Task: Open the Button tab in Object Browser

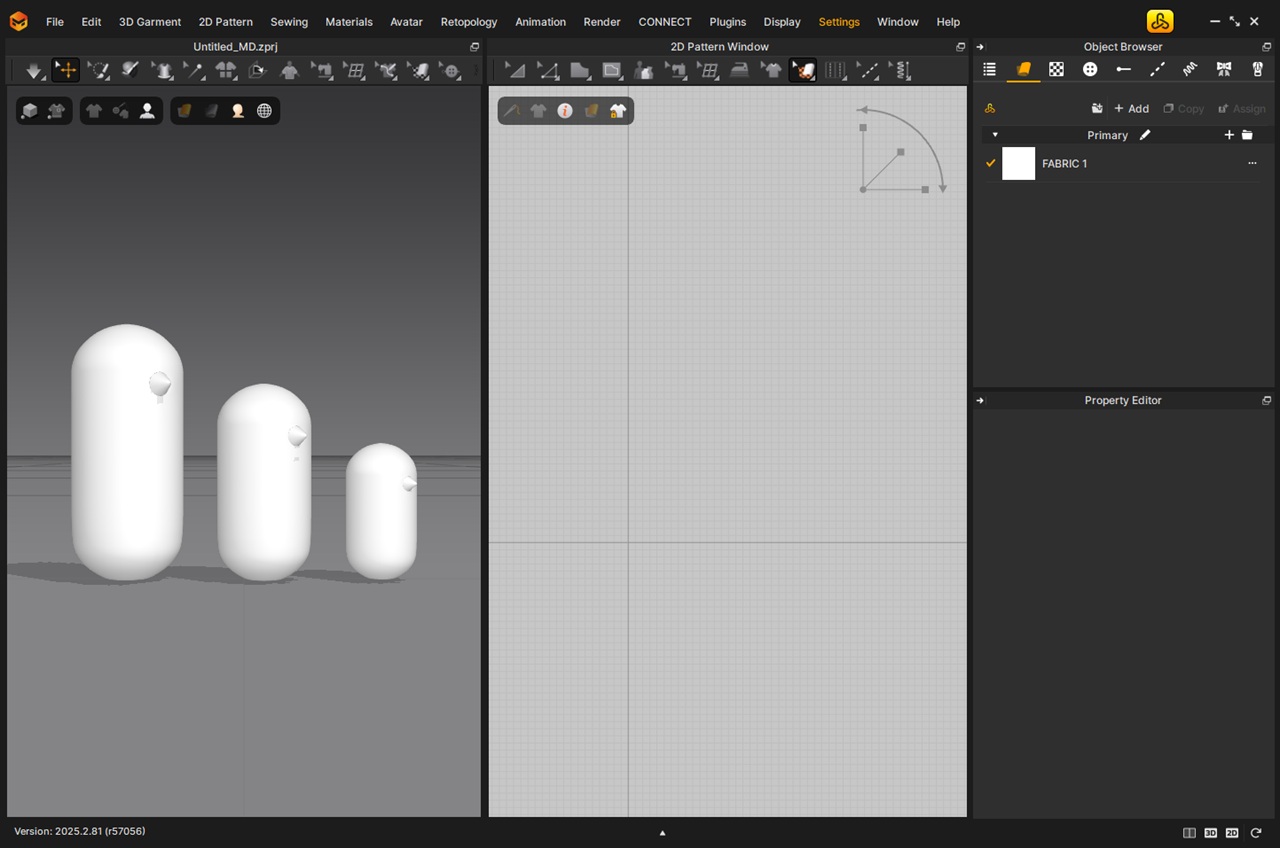Action: pos(1090,69)
